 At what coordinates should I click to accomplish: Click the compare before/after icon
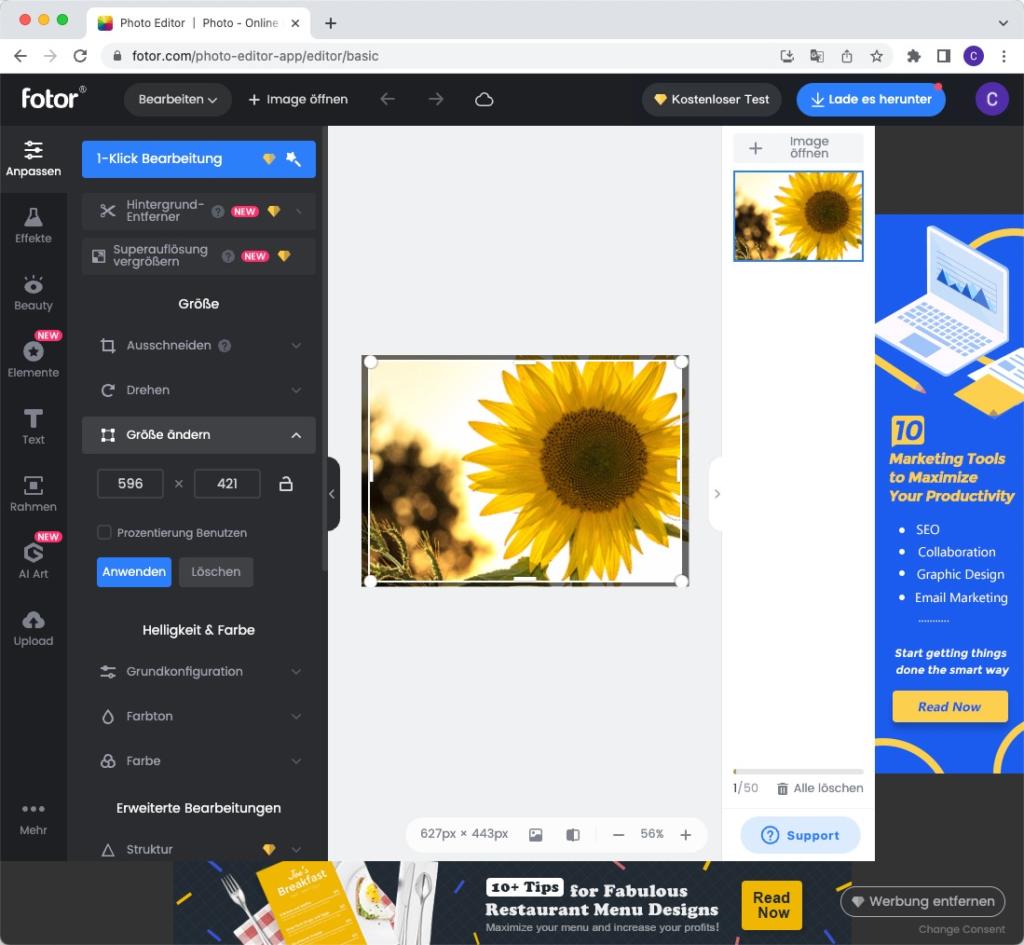pyautogui.click(x=573, y=834)
